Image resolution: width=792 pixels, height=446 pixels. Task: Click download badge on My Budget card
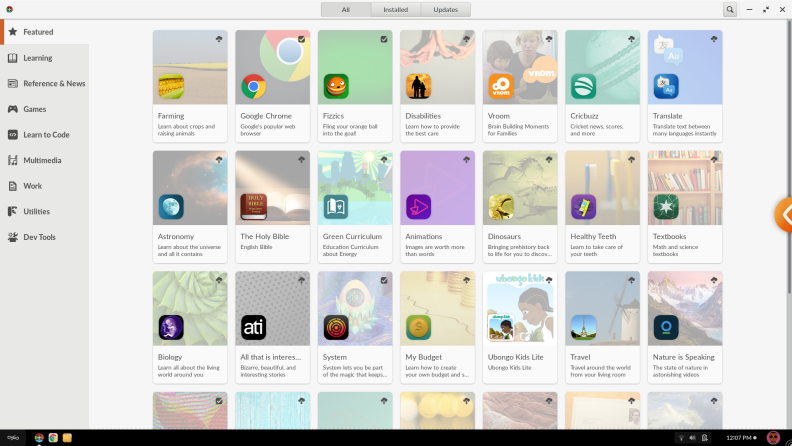click(466, 280)
